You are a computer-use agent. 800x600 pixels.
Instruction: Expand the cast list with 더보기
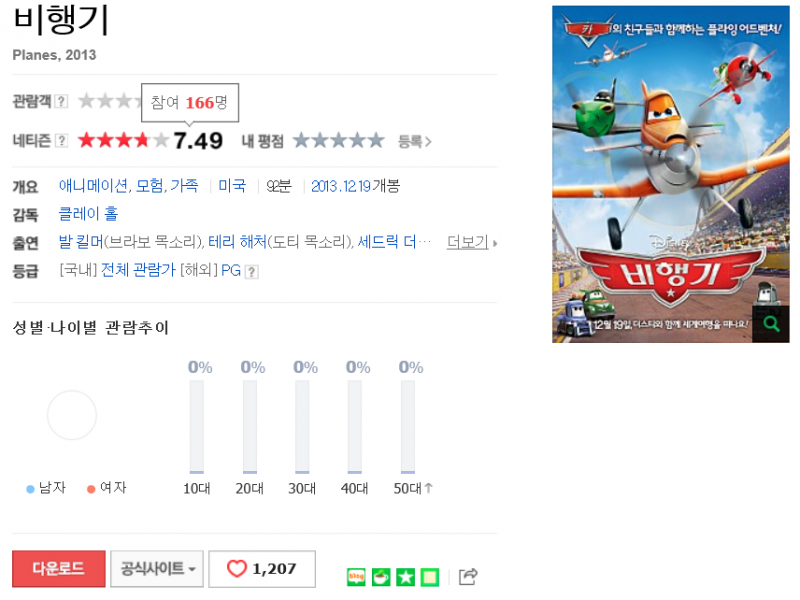tap(471, 242)
